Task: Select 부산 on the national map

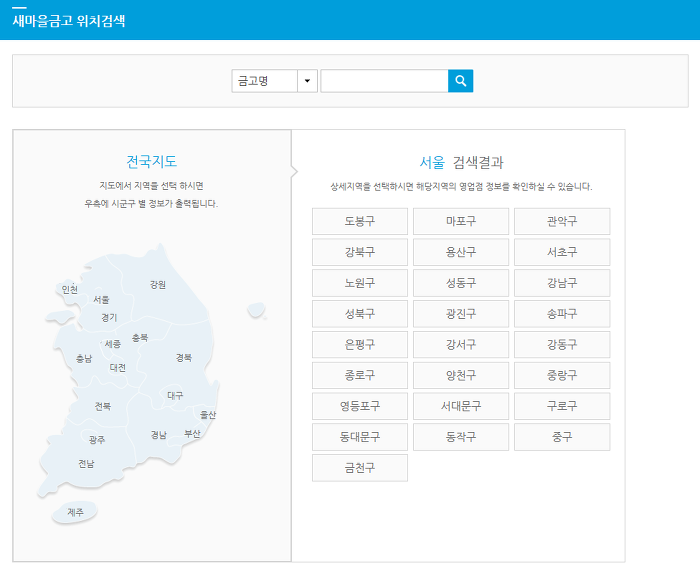Action: click(192, 433)
